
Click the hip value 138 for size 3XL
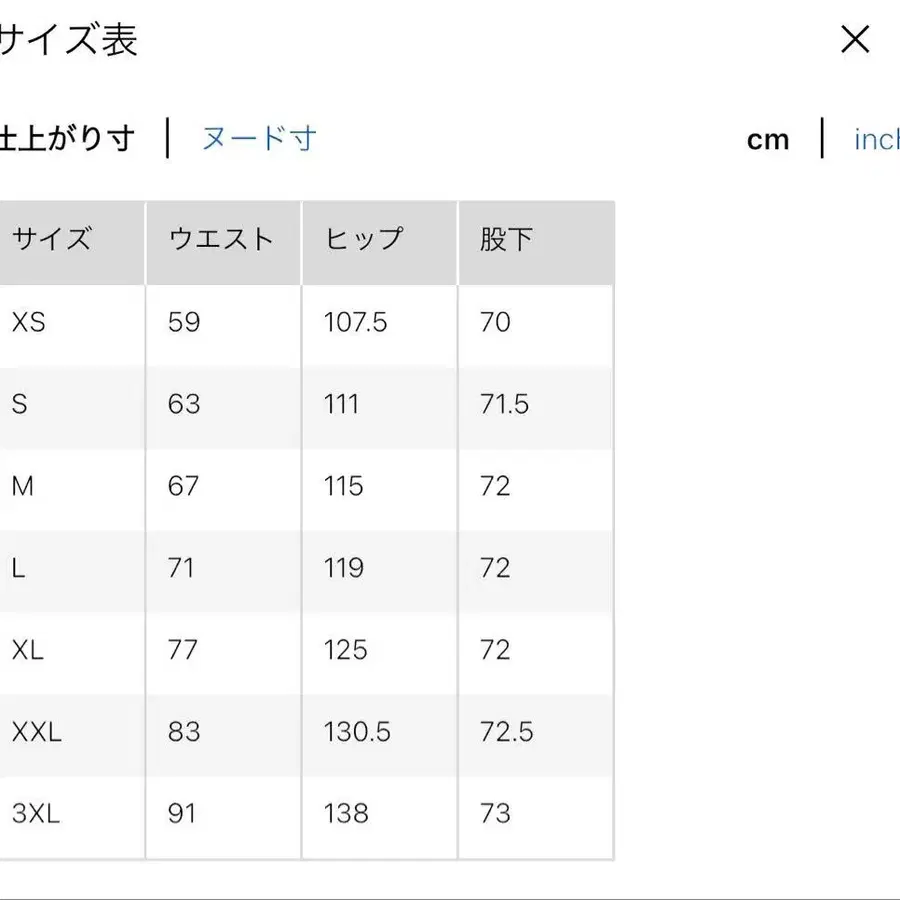[345, 814]
